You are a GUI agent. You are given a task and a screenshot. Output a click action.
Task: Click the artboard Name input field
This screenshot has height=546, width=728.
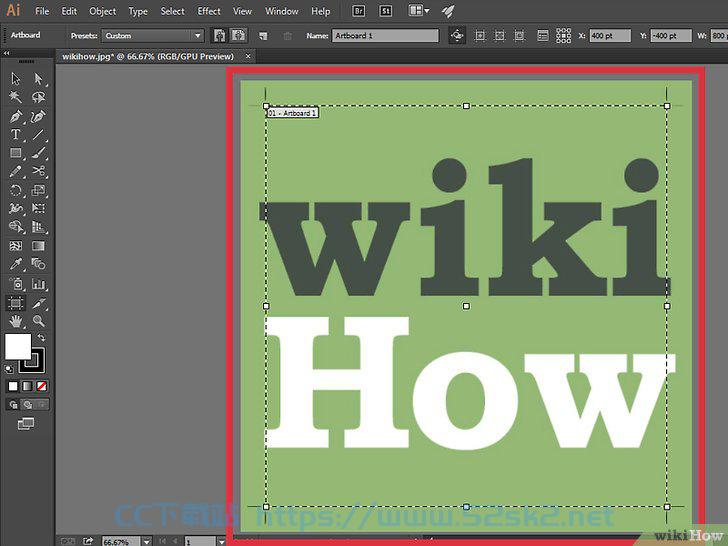click(x=385, y=36)
